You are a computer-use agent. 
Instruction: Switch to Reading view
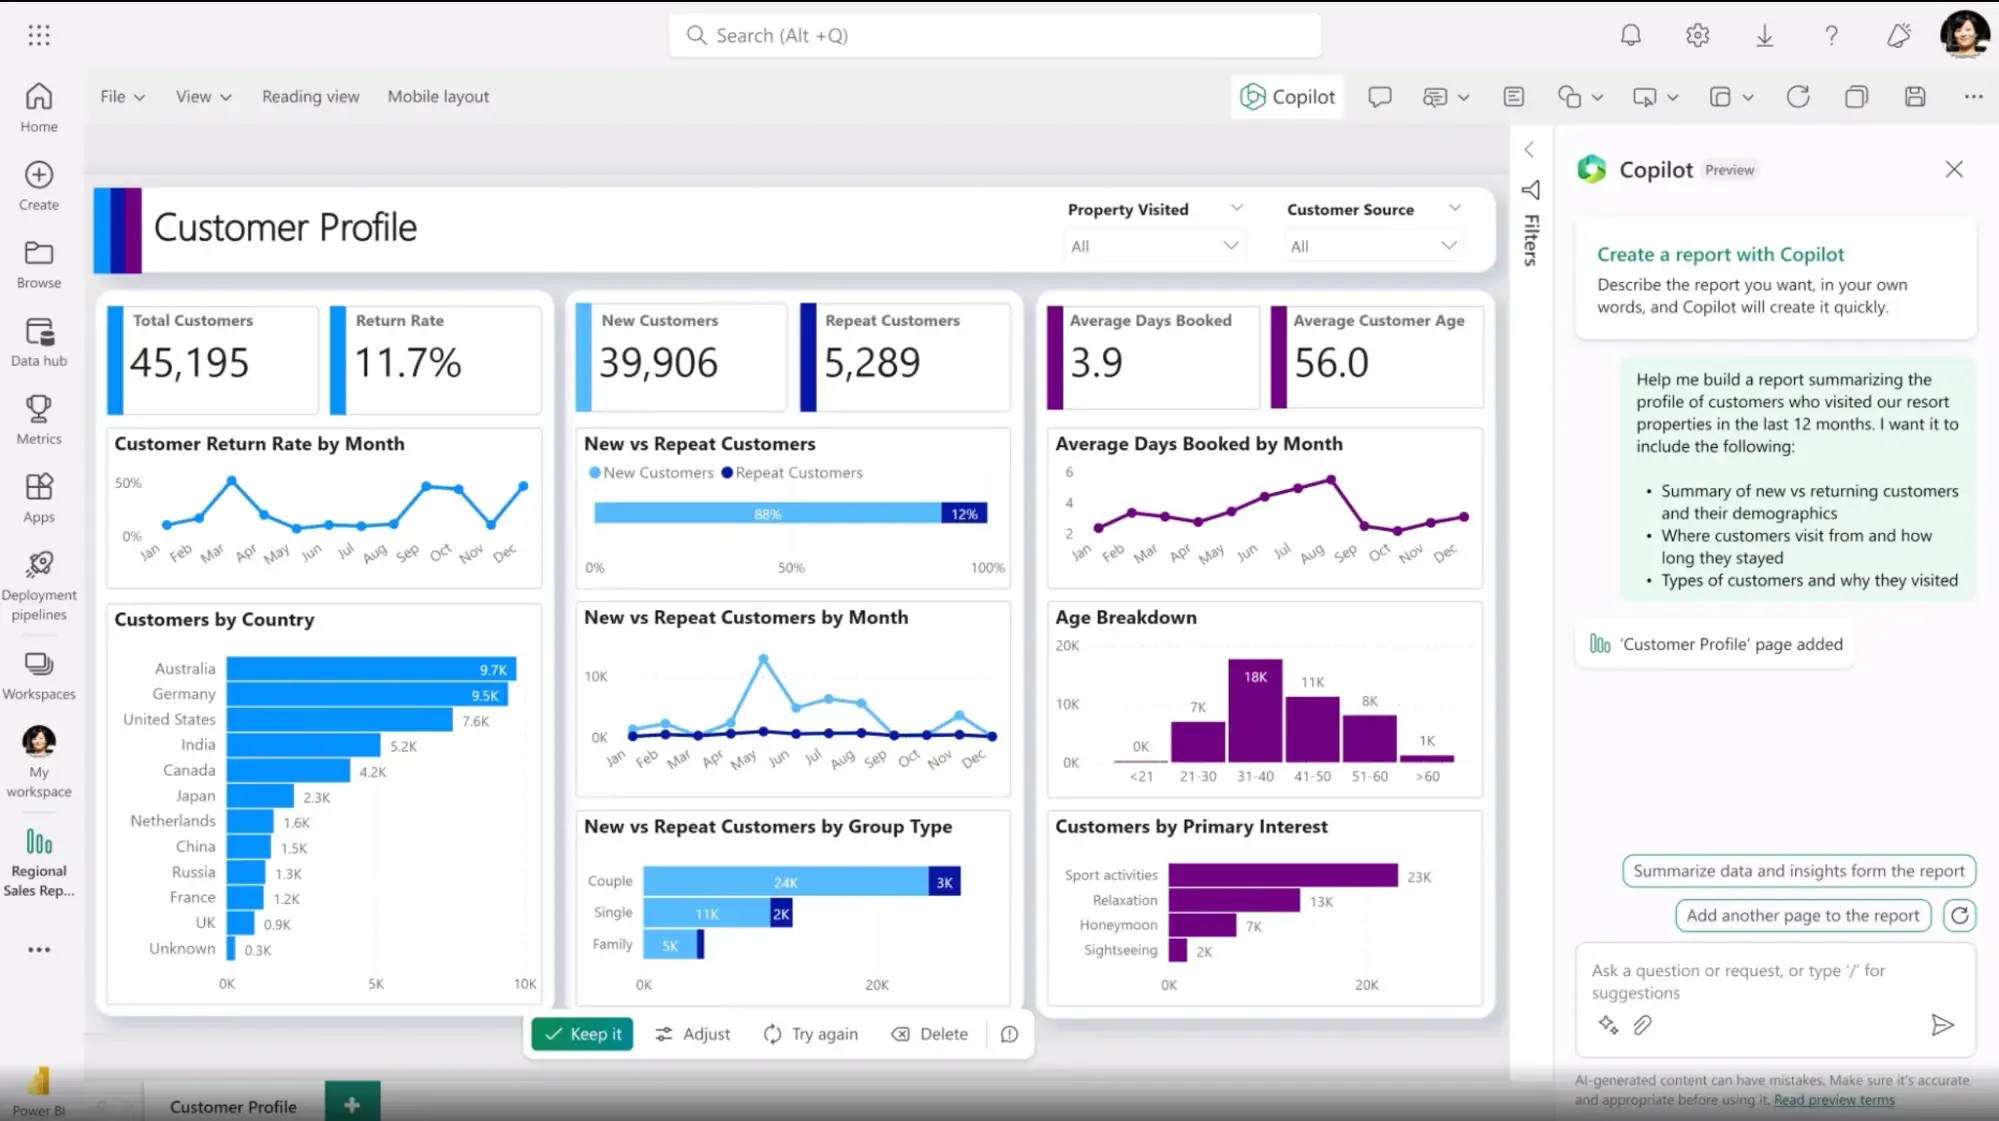pyautogui.click(x=310, y=97)
